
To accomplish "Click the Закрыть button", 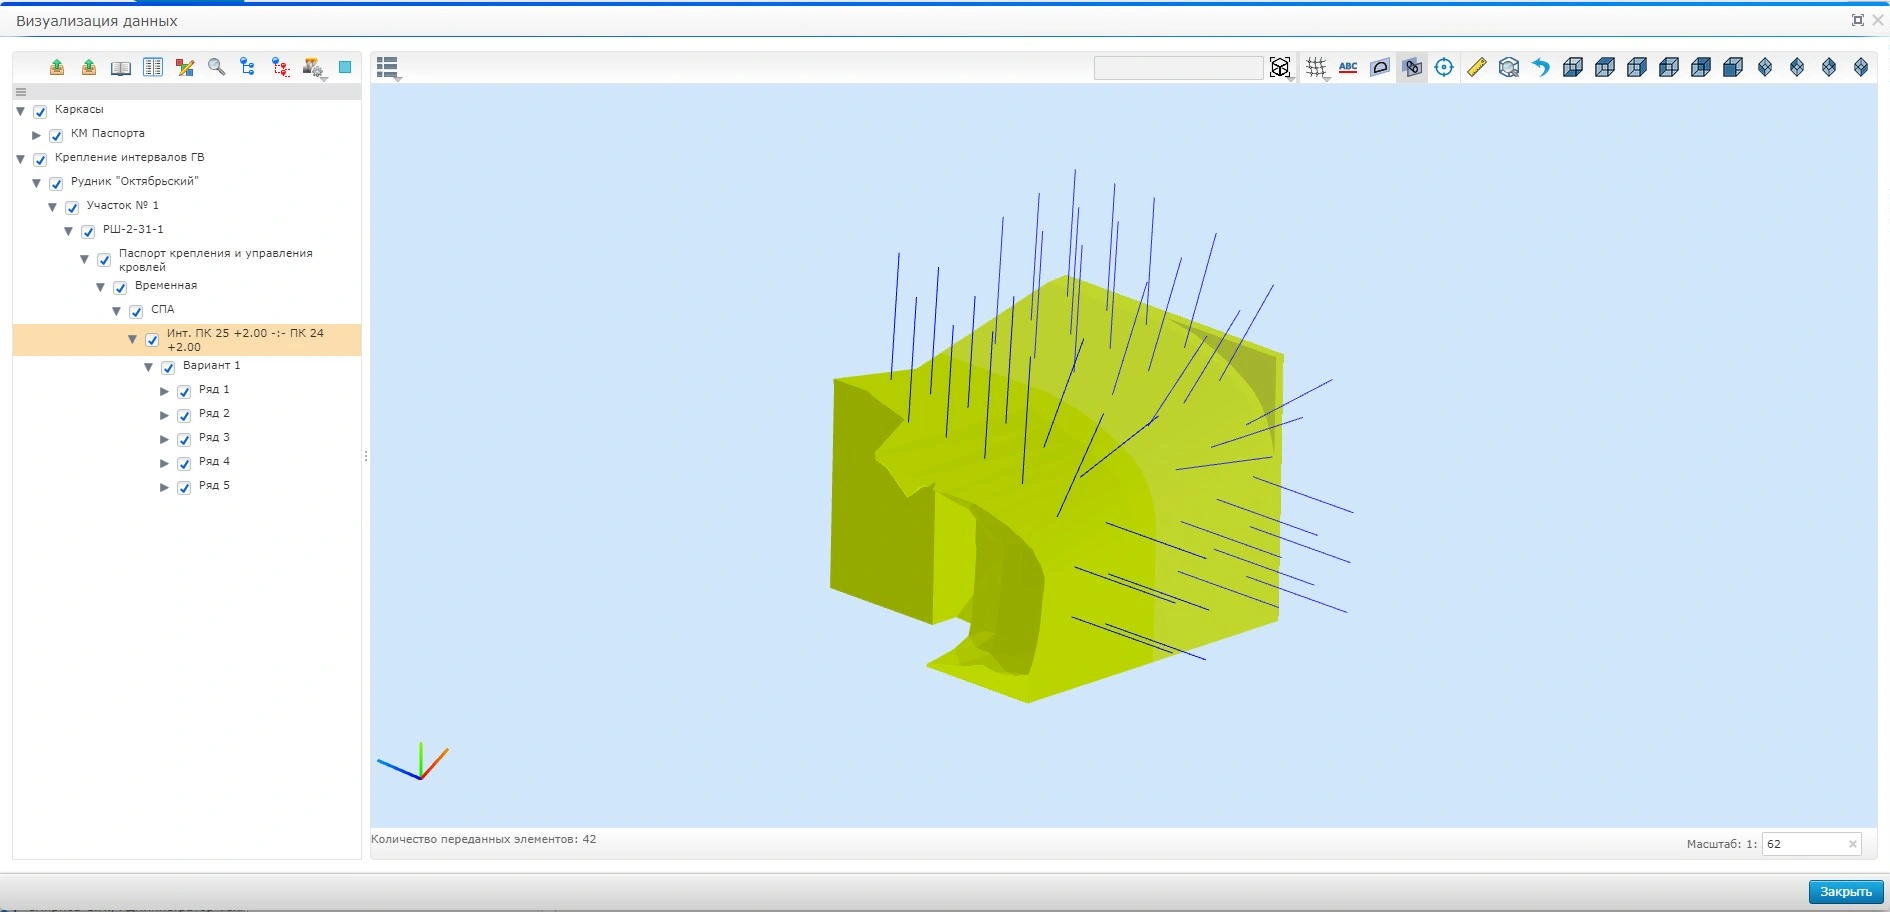I will 1846,892.
